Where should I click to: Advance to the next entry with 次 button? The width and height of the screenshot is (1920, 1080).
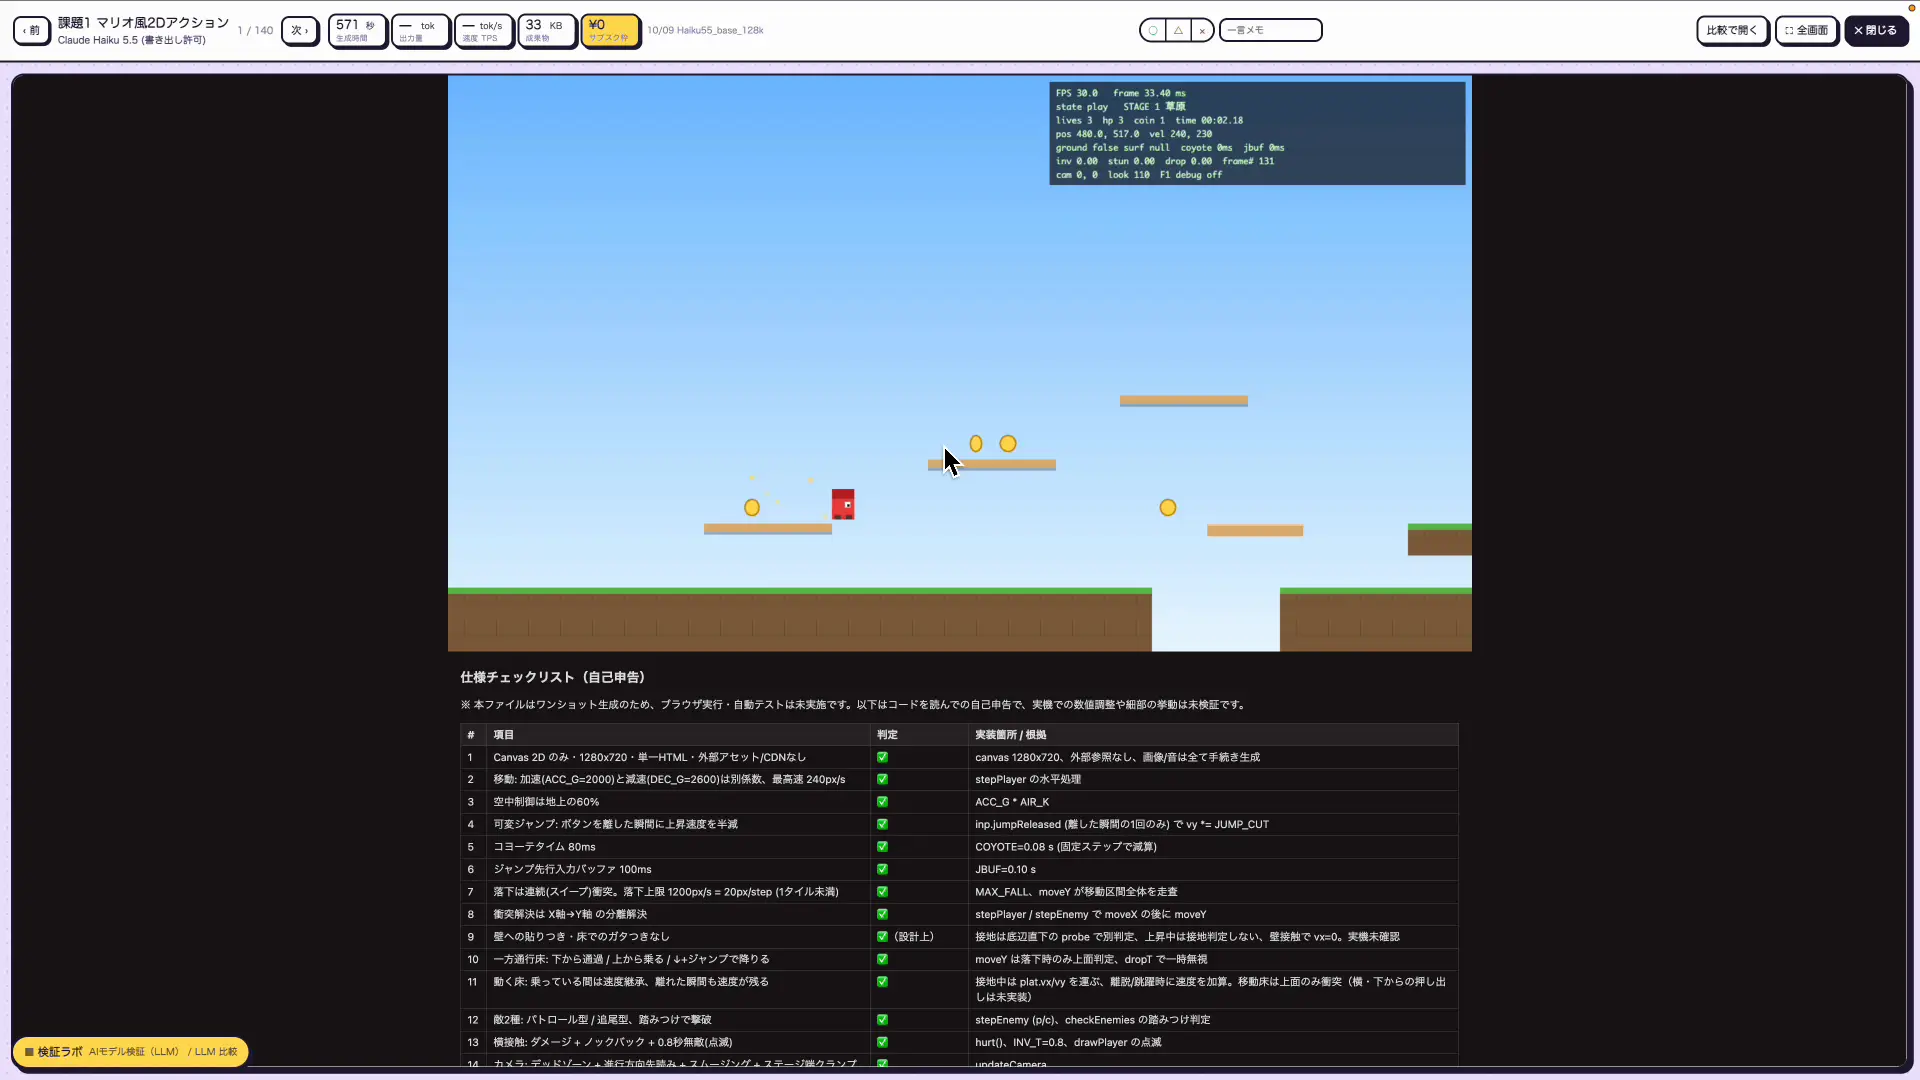tap(300, 30)
